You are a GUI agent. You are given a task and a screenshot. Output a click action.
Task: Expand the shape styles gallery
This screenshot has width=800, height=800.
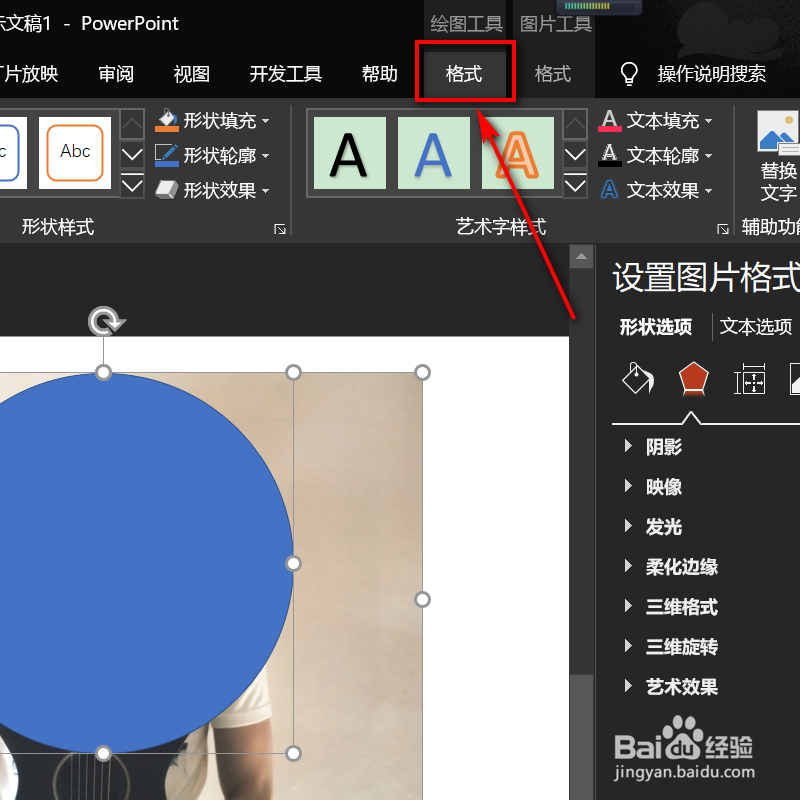[x=132, y=184]
